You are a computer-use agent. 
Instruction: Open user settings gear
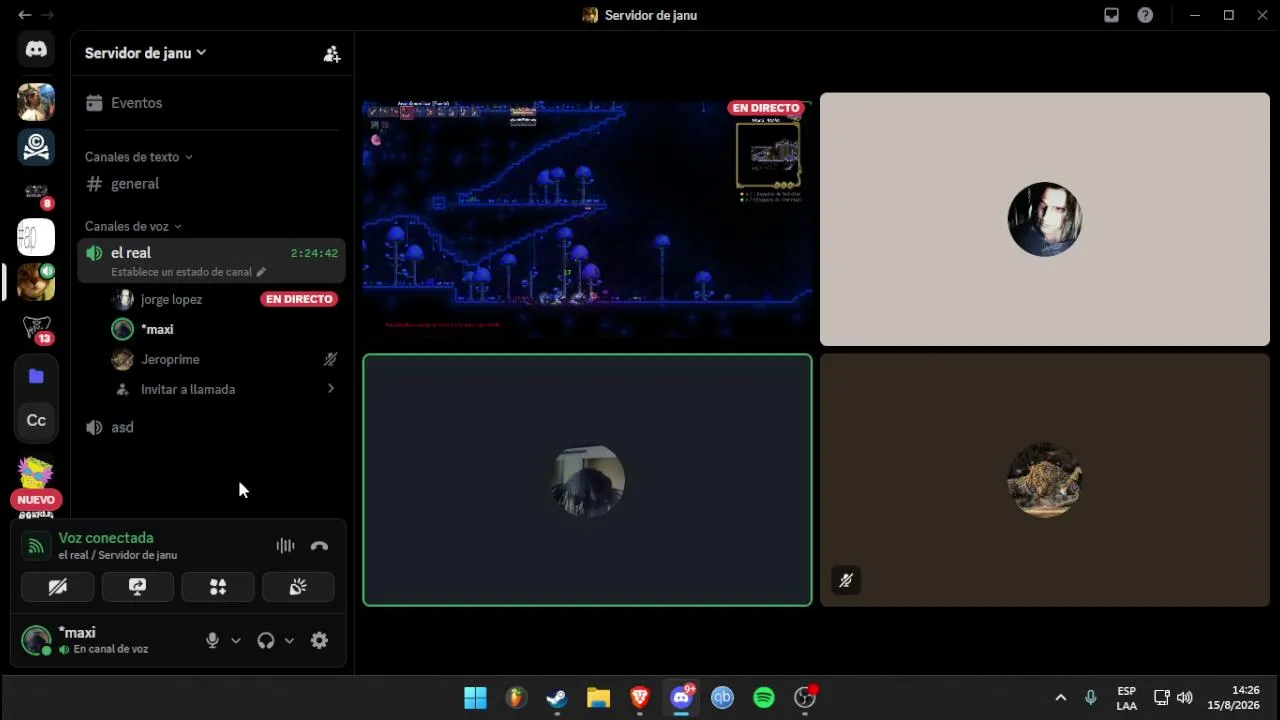[x=319, y=641]
